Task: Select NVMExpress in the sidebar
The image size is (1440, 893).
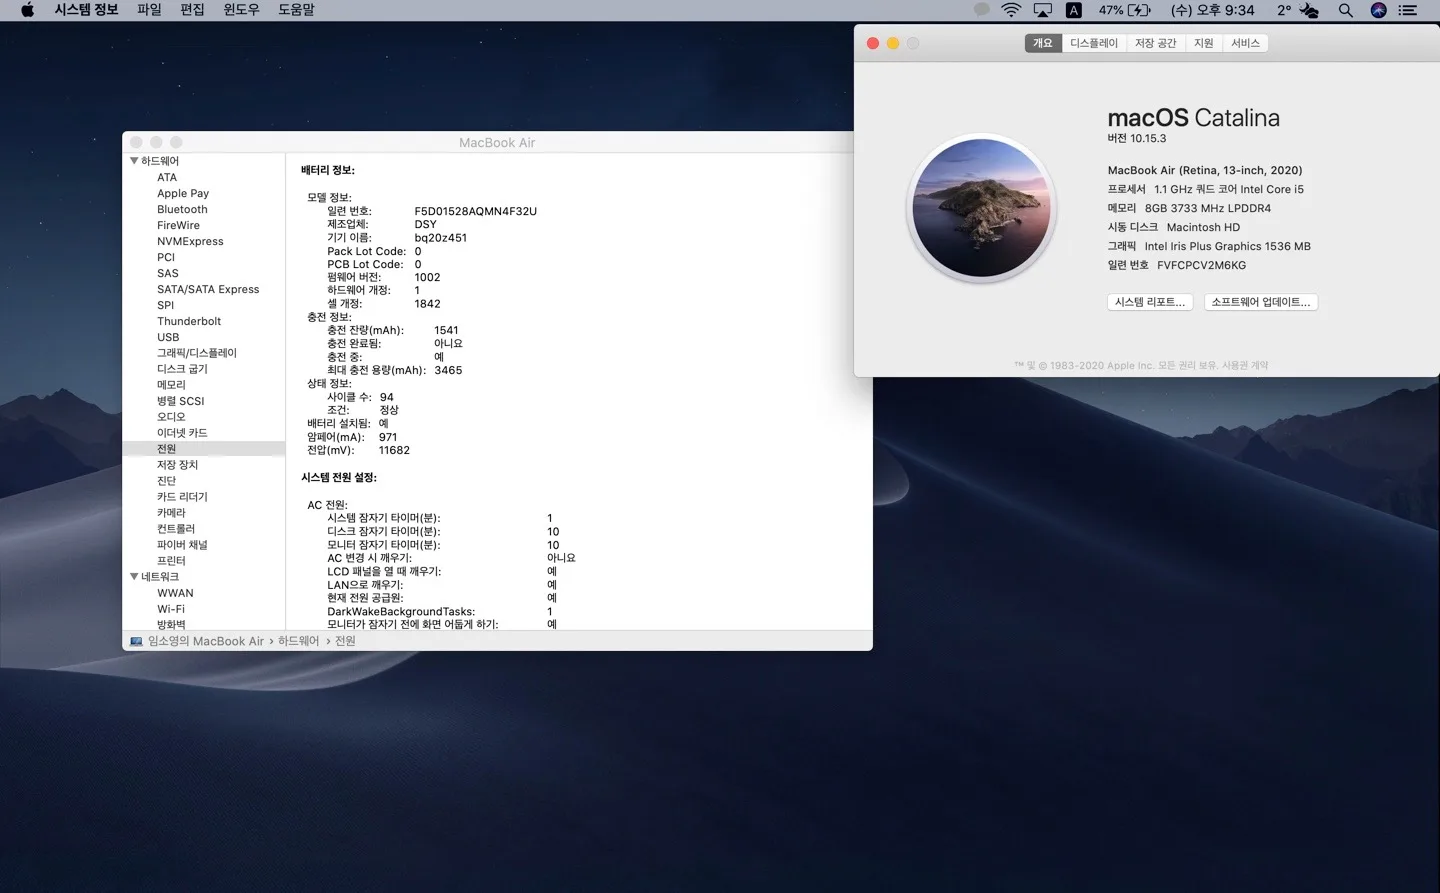Action: click(x=190, y=241)
